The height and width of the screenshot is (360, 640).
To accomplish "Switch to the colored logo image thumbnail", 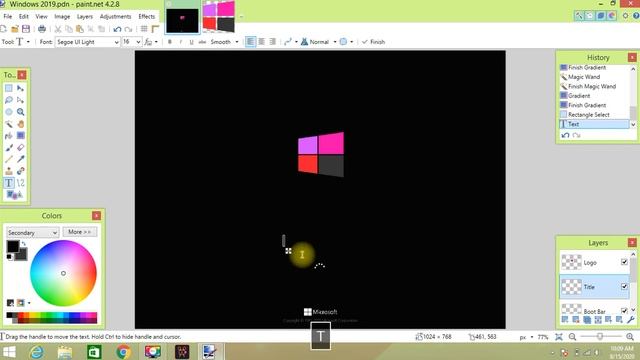I will click(x=219, y=16).
